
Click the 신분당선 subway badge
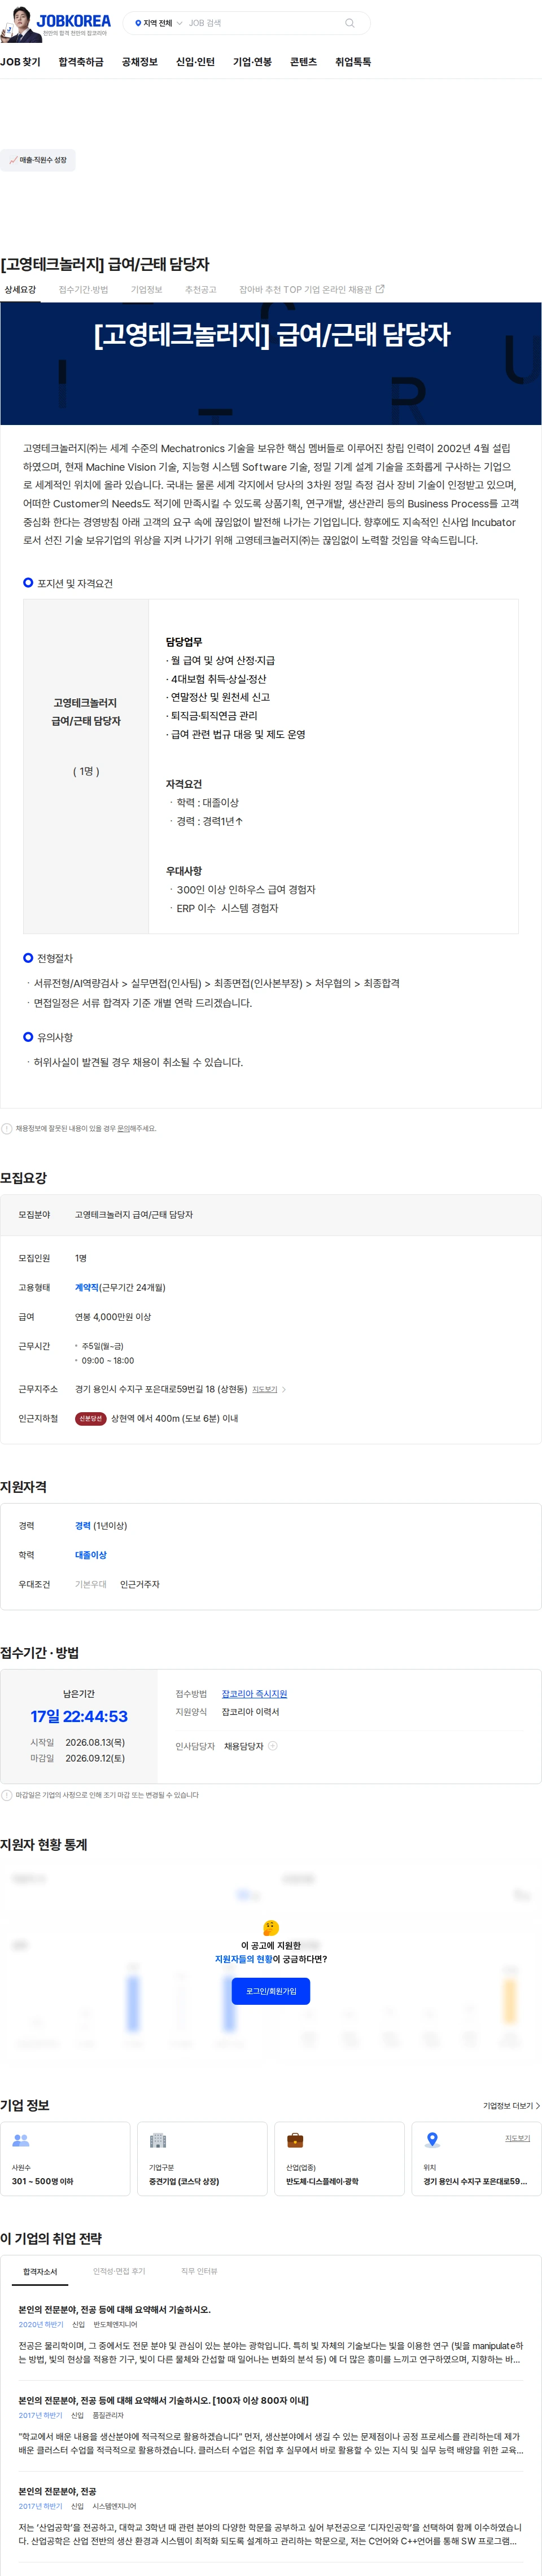[90, 1419]
